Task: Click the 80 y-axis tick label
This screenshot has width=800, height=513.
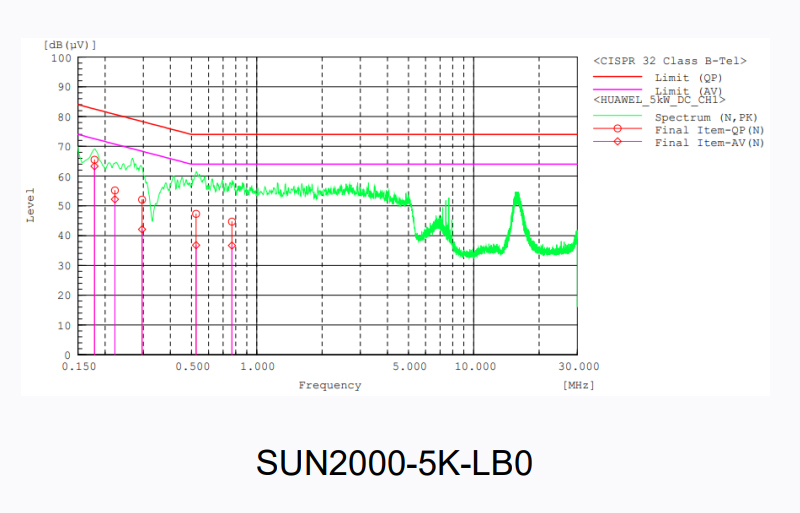Action: pyautogui.click(x=64, y=117)
